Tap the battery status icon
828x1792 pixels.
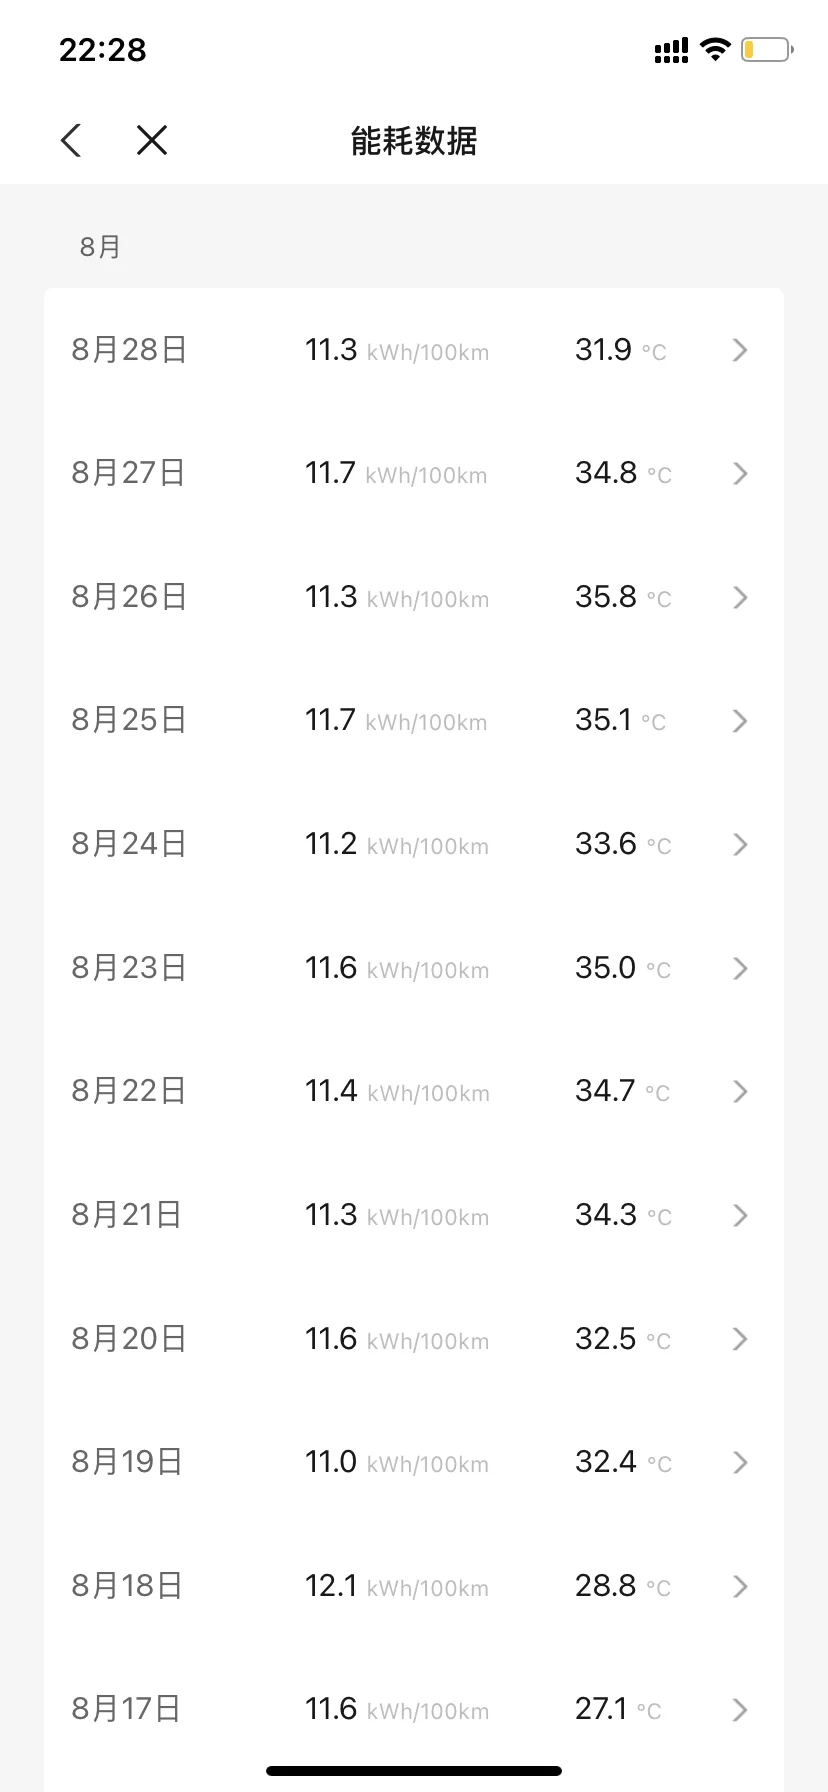point(767,49)
